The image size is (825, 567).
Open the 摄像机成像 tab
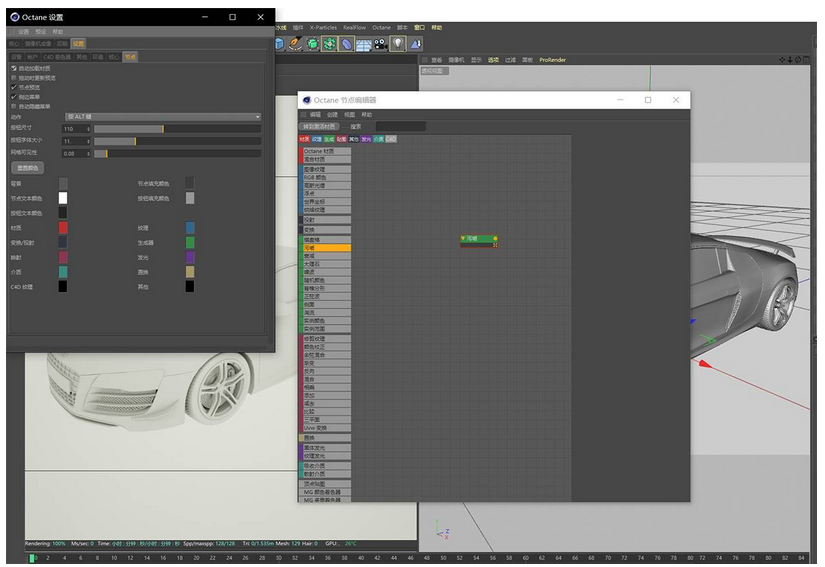[x=38, y=44]
